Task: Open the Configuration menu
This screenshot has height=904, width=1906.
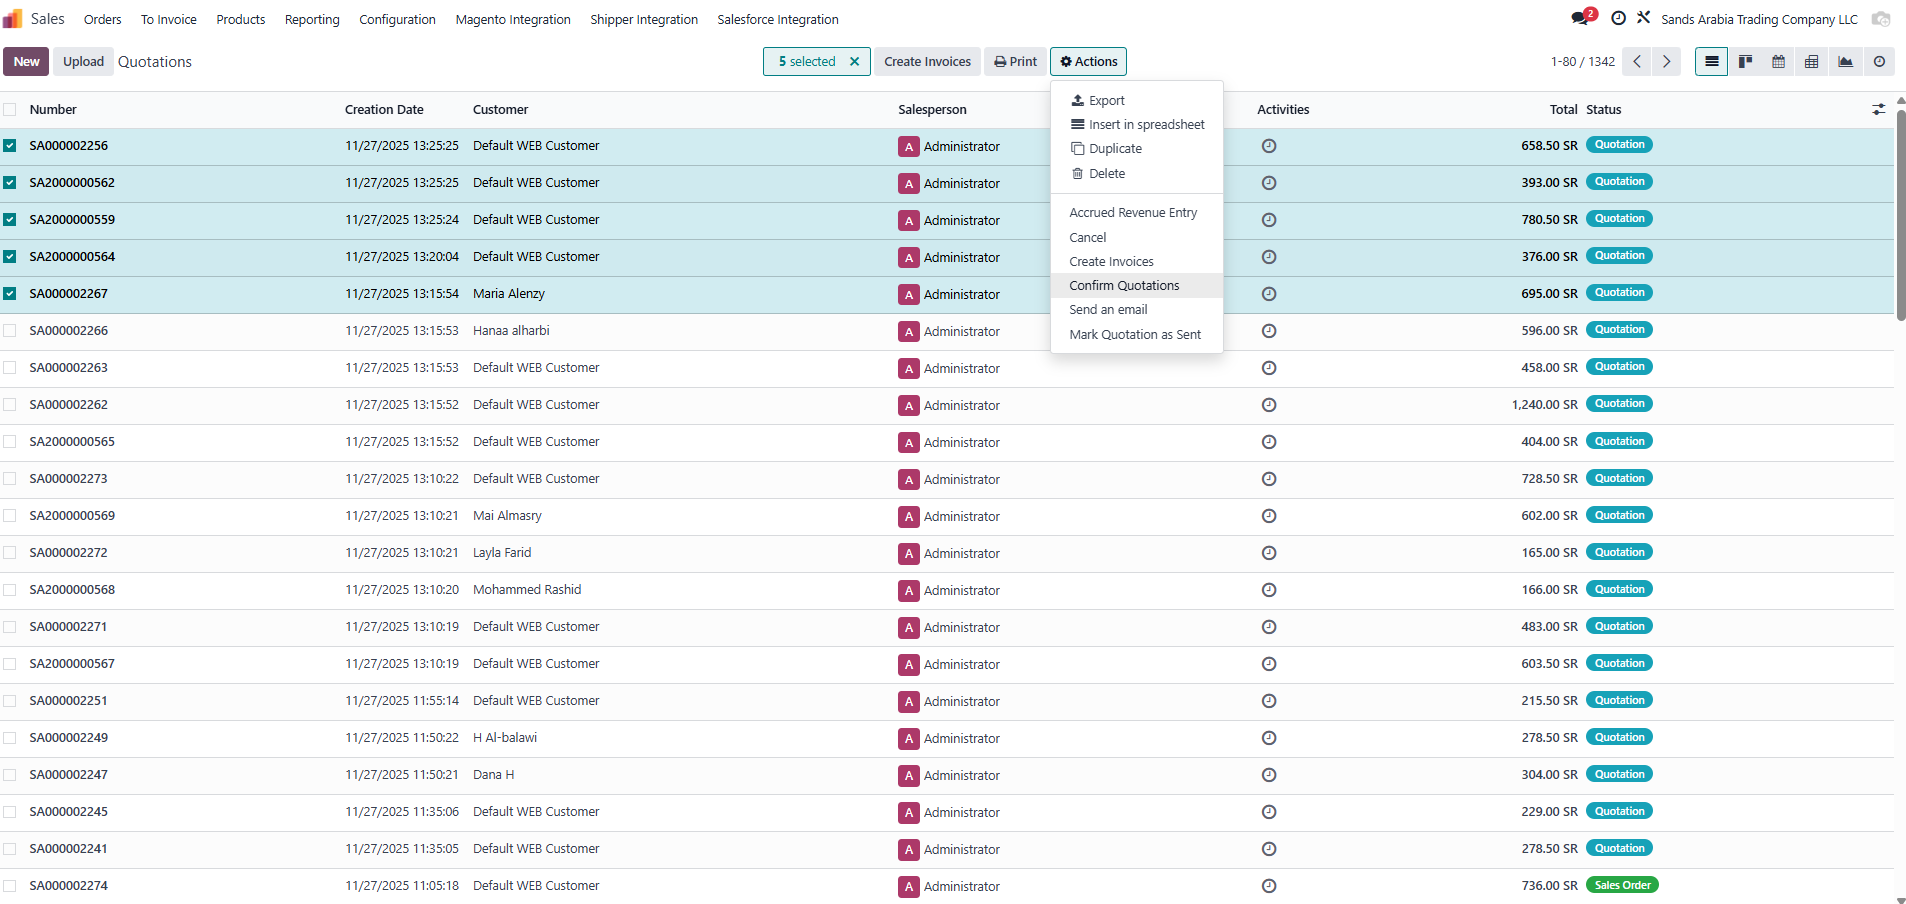Action: click(397, 19)
